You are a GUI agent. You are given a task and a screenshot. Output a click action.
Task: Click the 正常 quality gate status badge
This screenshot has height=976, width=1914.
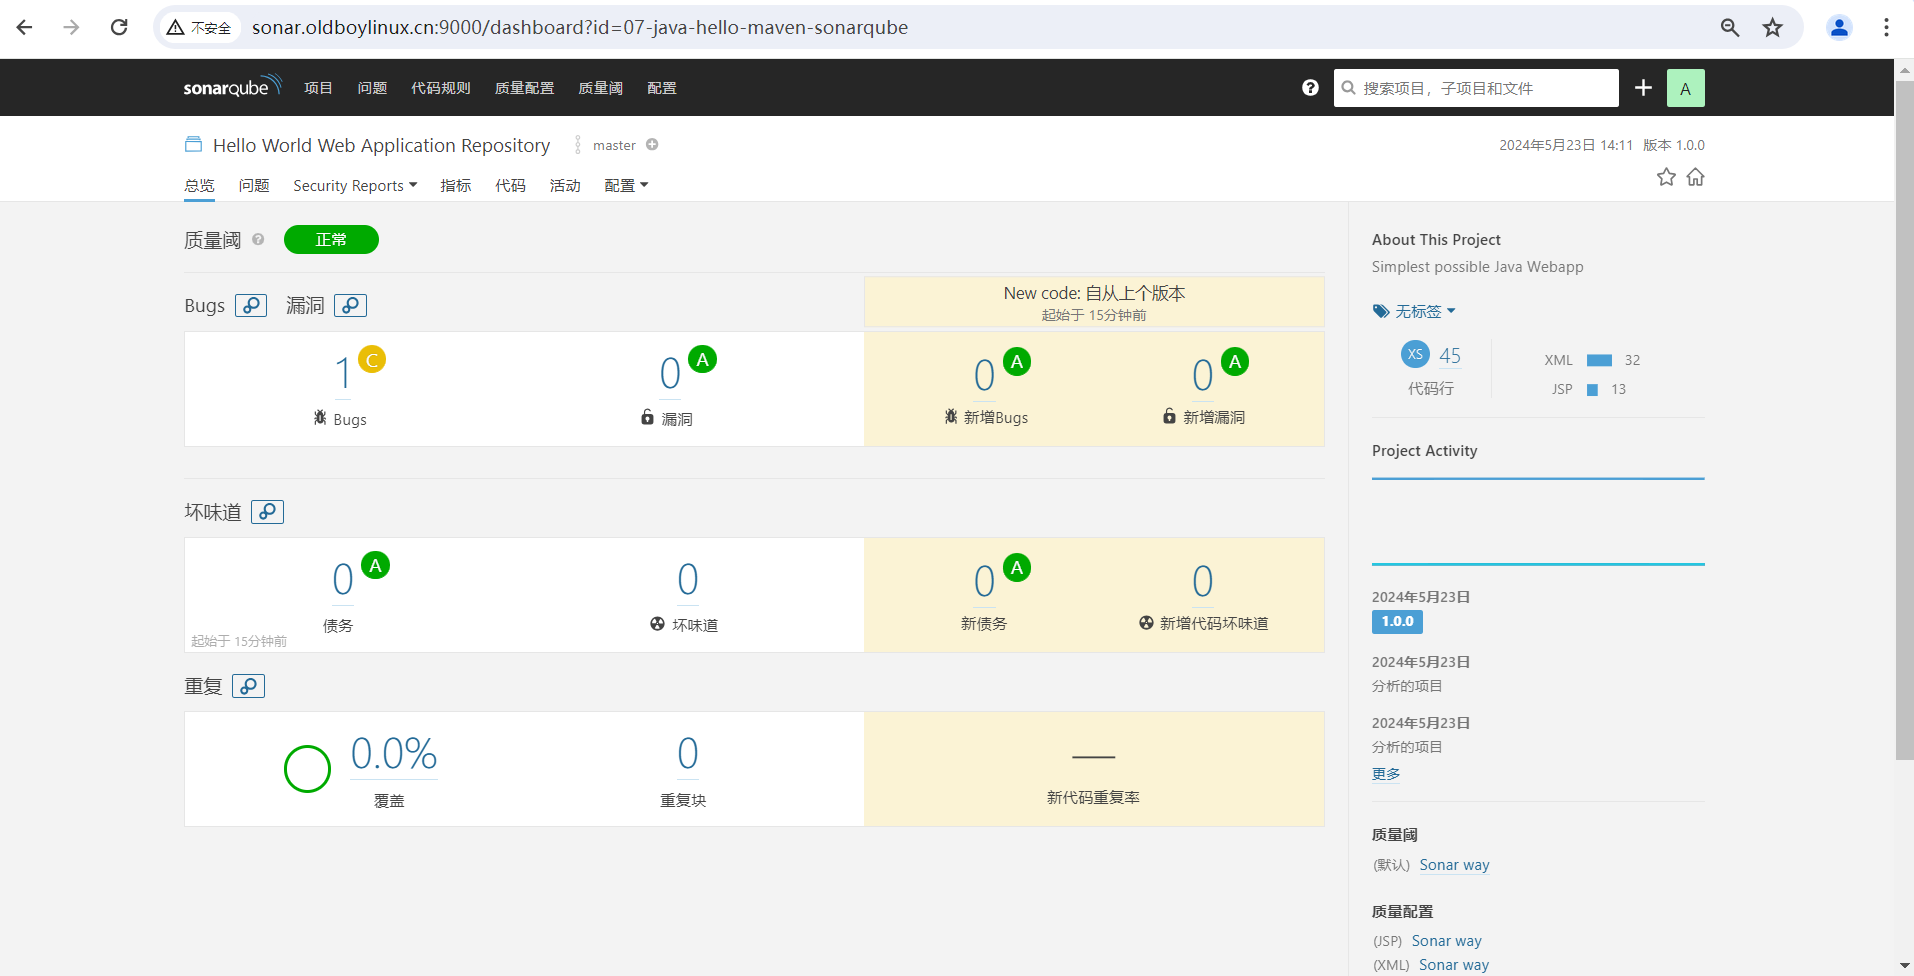[x=331, y=240]
